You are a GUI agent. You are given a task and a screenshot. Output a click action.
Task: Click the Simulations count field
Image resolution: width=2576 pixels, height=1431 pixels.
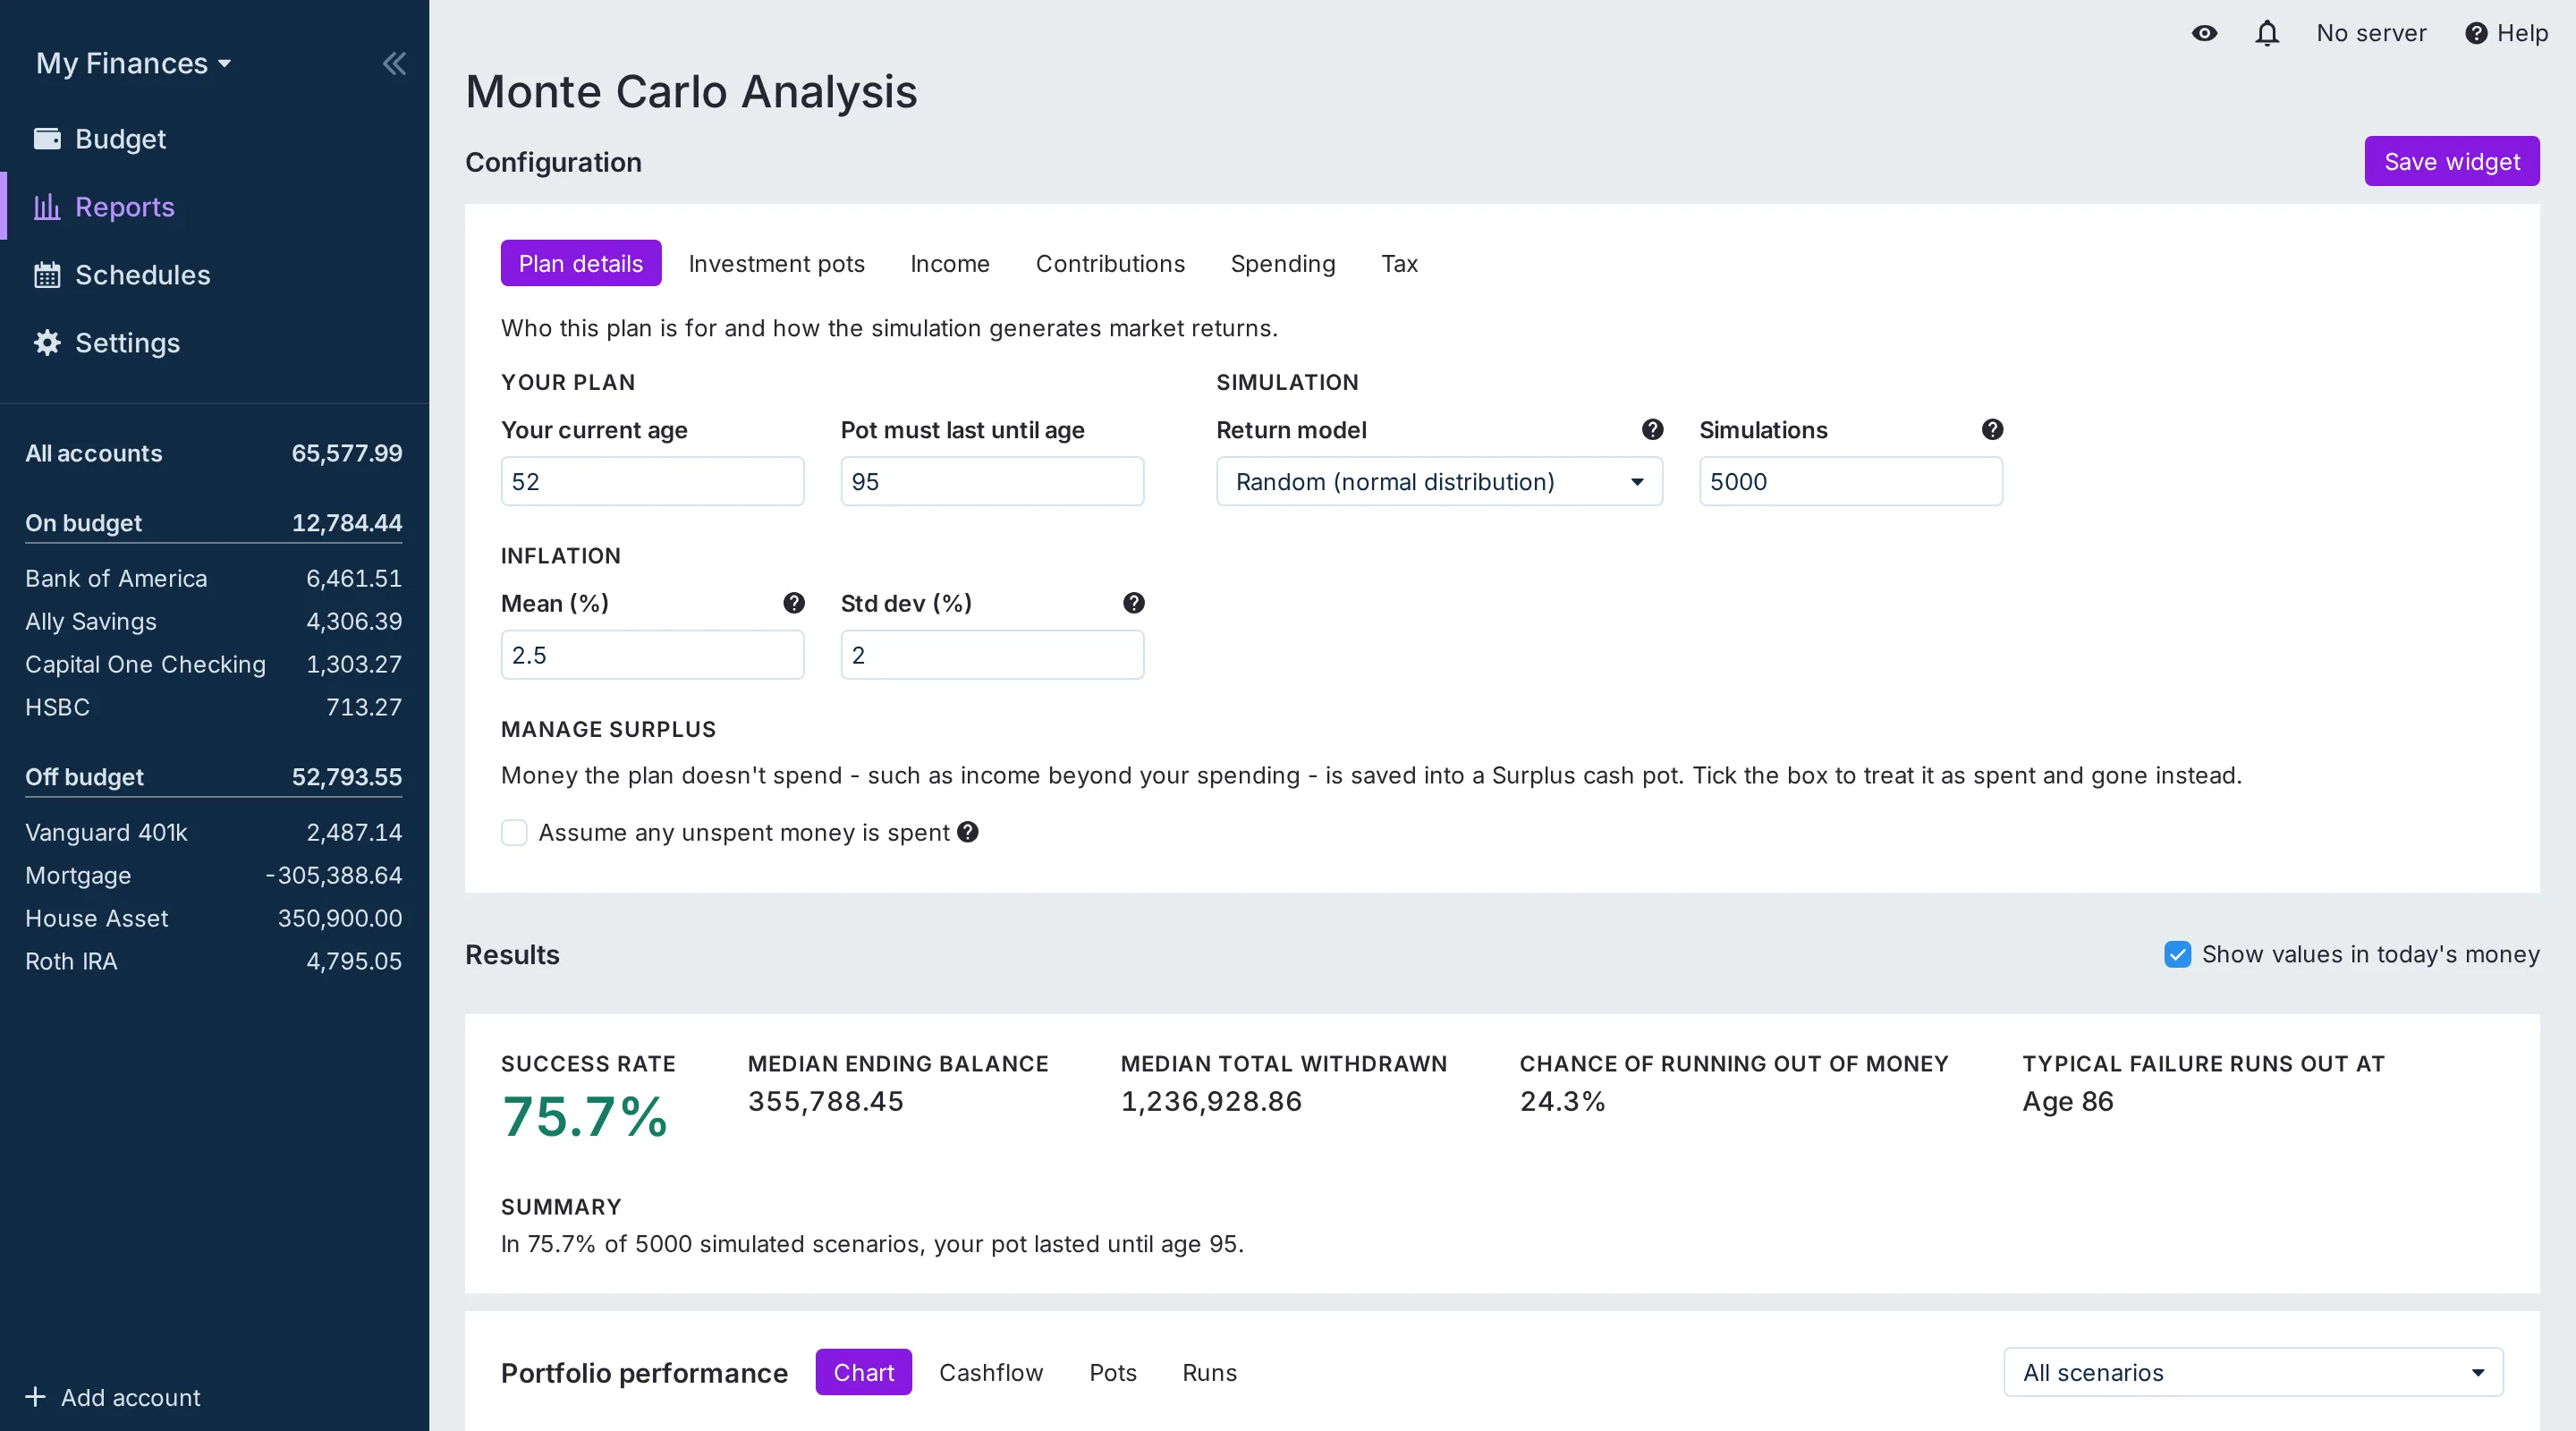click(x=1850, y=482)
